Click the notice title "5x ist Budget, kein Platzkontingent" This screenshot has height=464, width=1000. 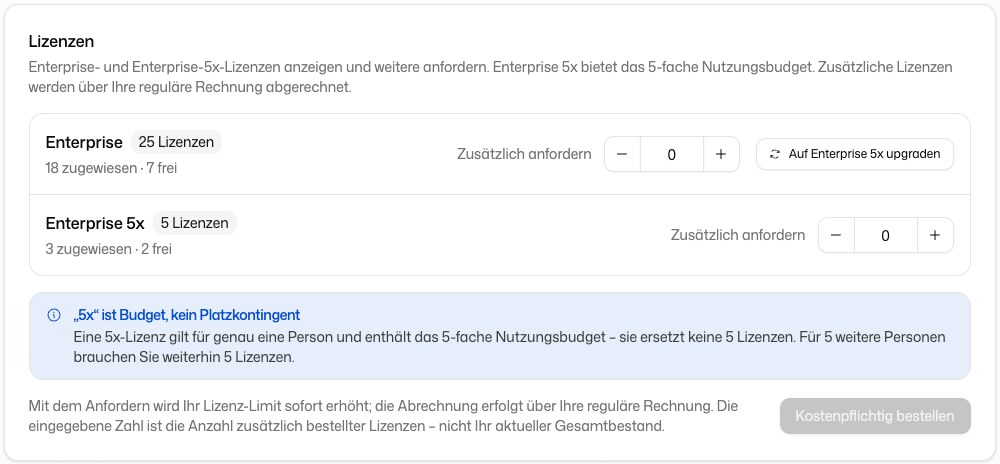(x=186, y=315)
